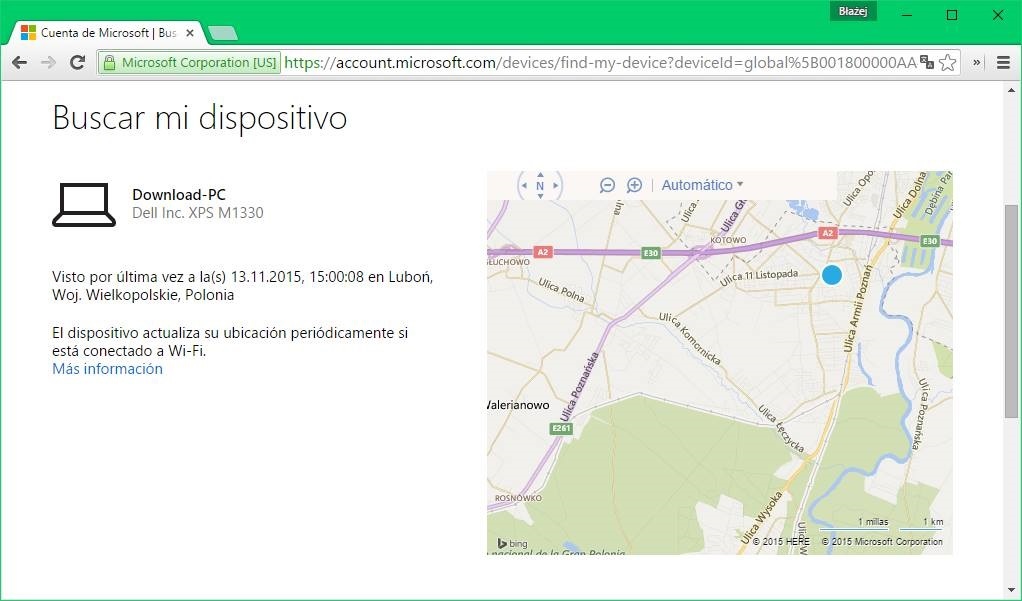Close the Cuenta de Microsoft tab
This screenshot has height=601, width=1022.
click(190, 33)
